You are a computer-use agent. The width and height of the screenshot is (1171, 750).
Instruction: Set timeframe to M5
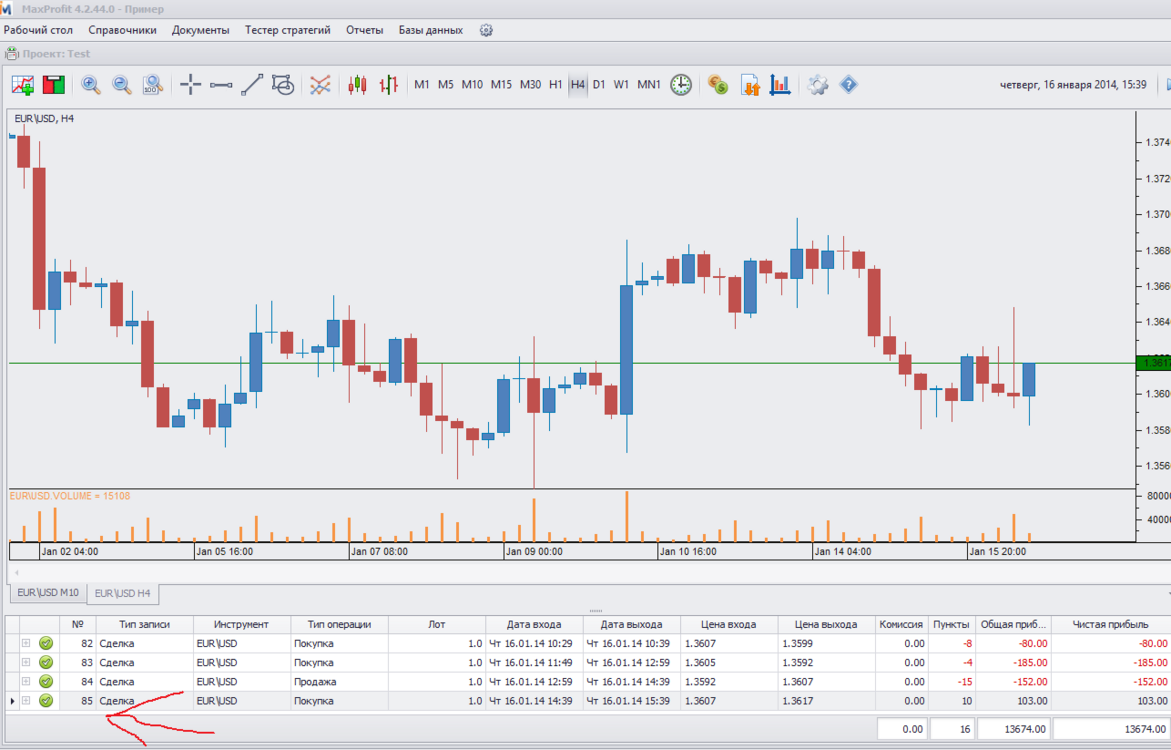click(x=446, y=85)
